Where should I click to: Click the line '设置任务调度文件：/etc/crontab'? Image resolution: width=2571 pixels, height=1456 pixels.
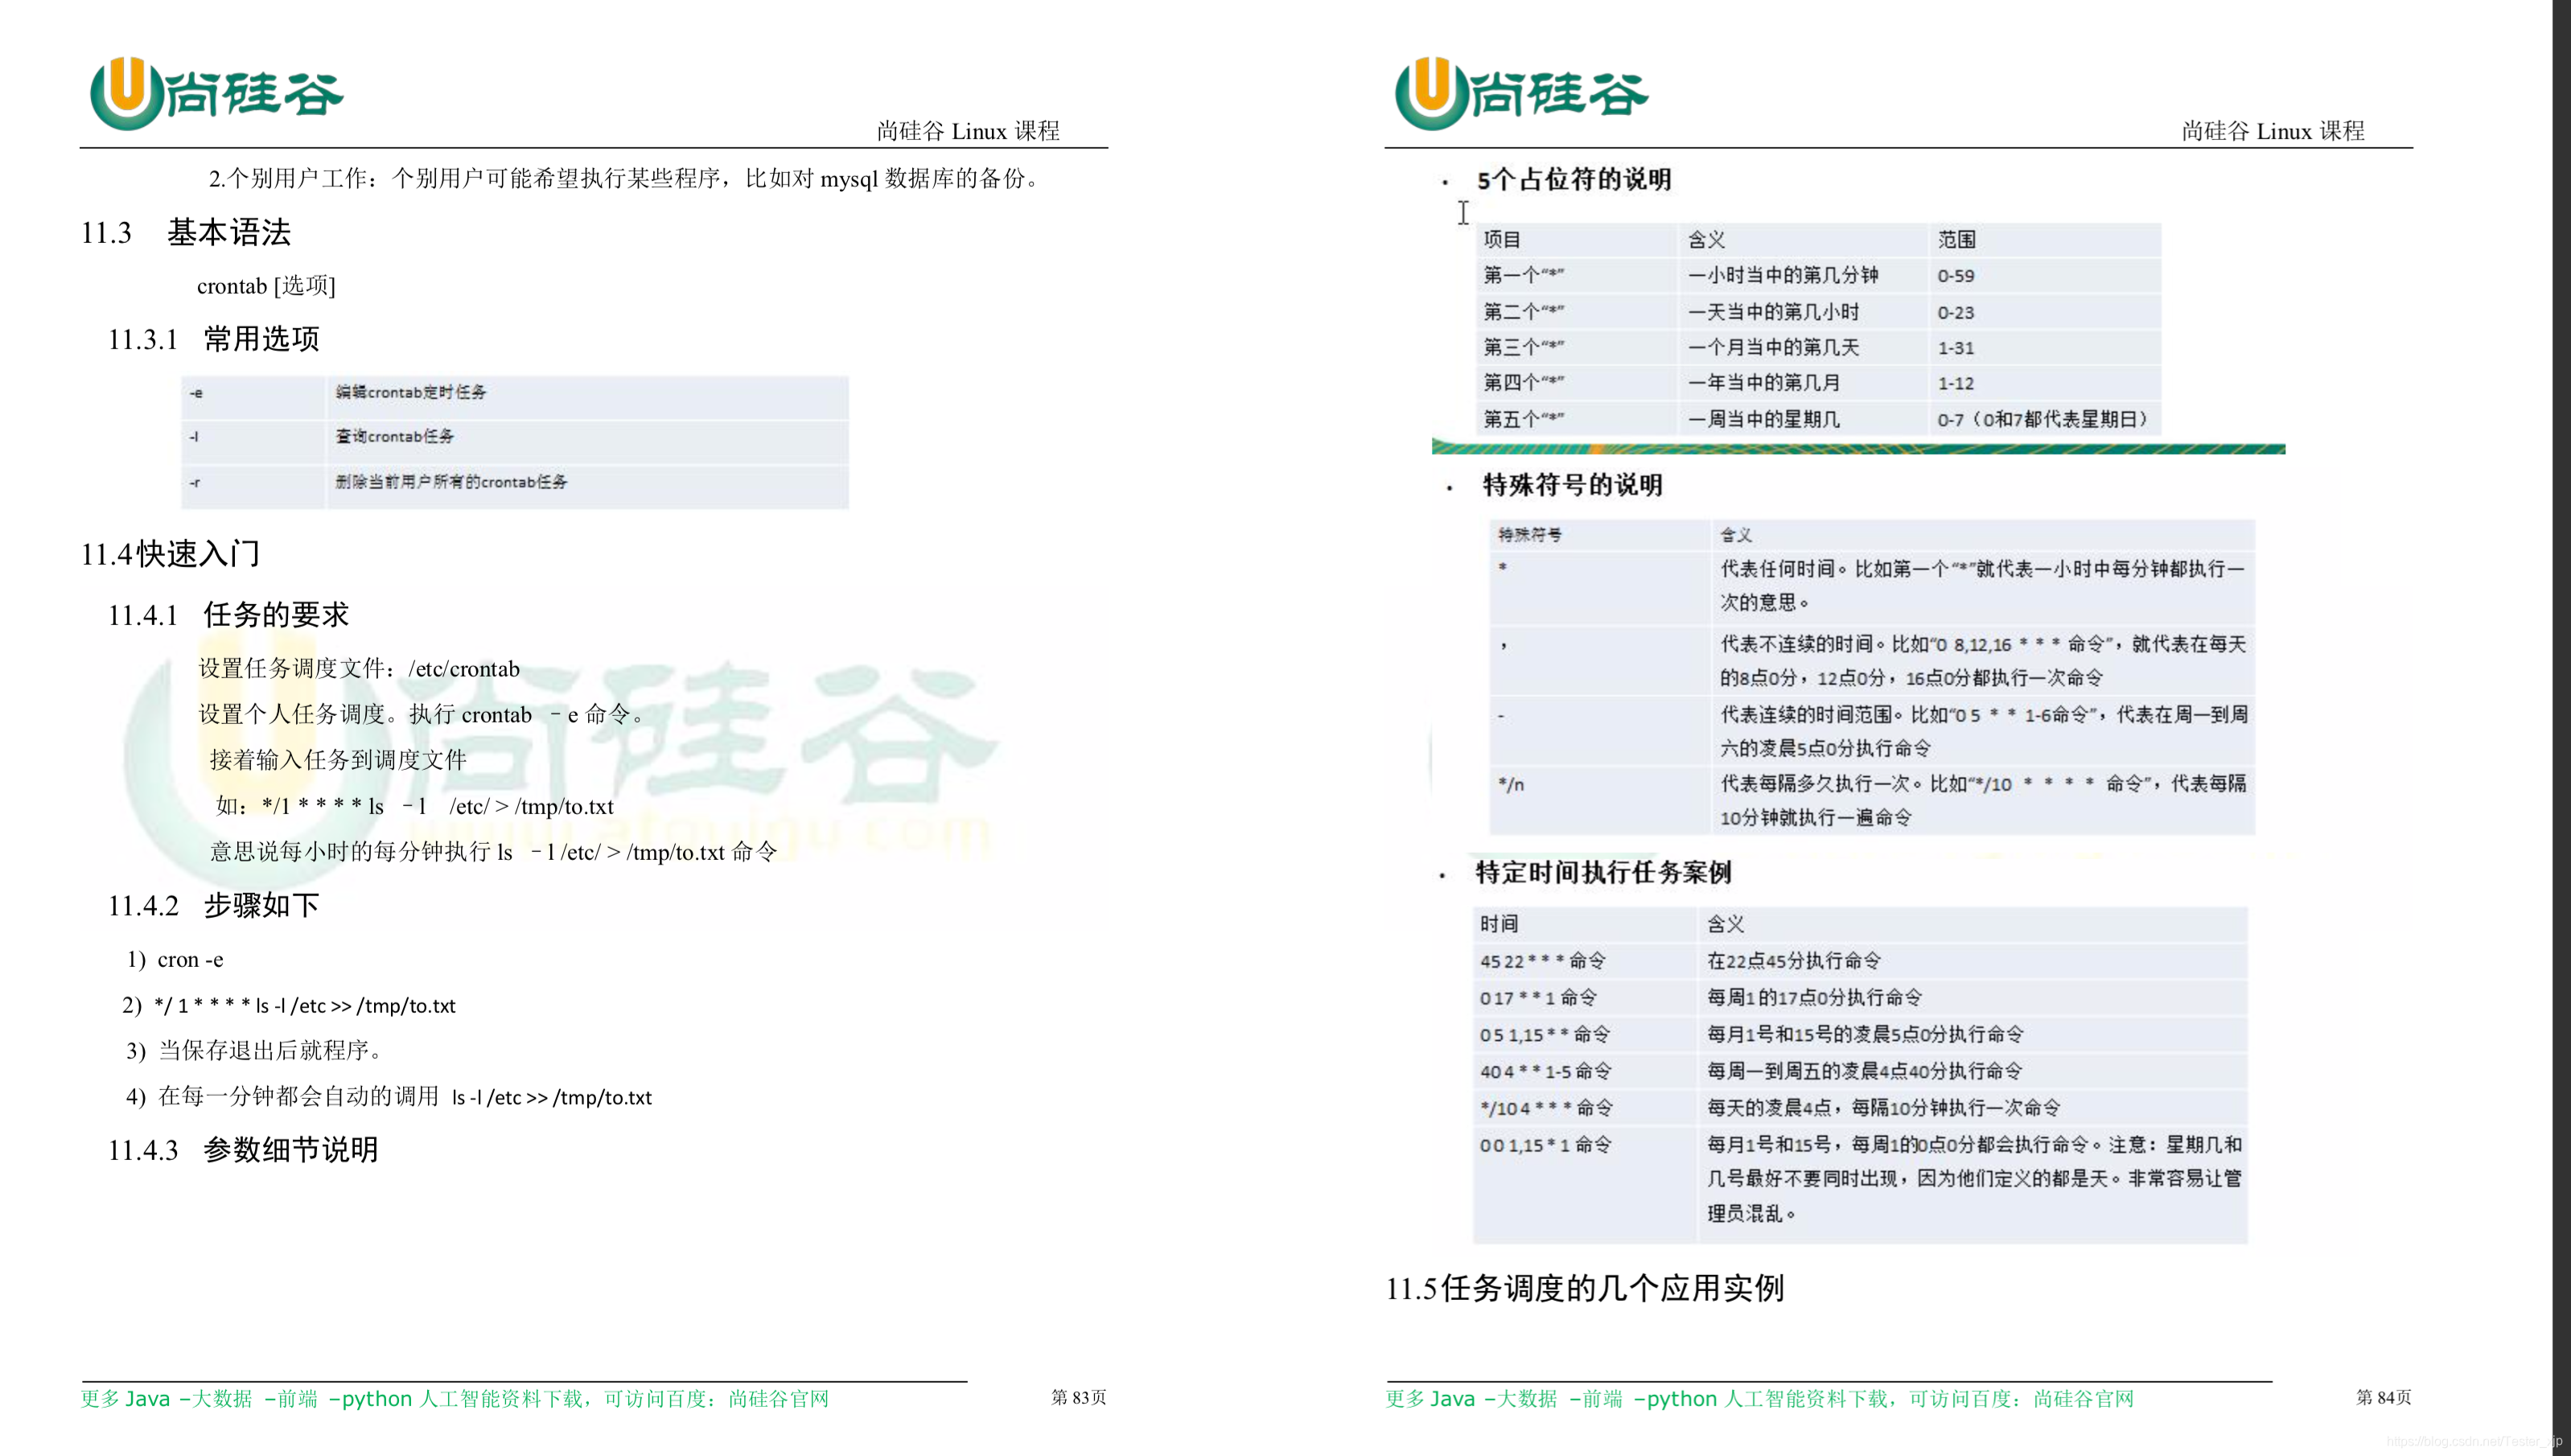(359, 669)
